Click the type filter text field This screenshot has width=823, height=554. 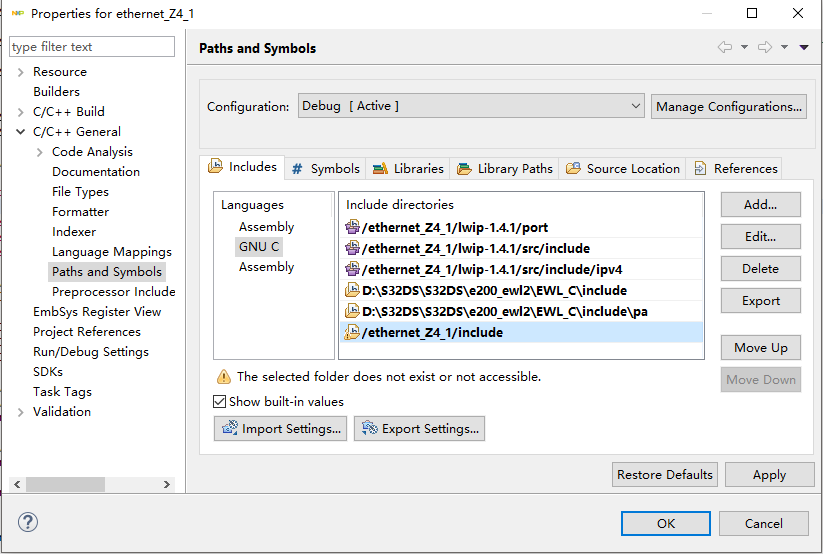(91, 47)
